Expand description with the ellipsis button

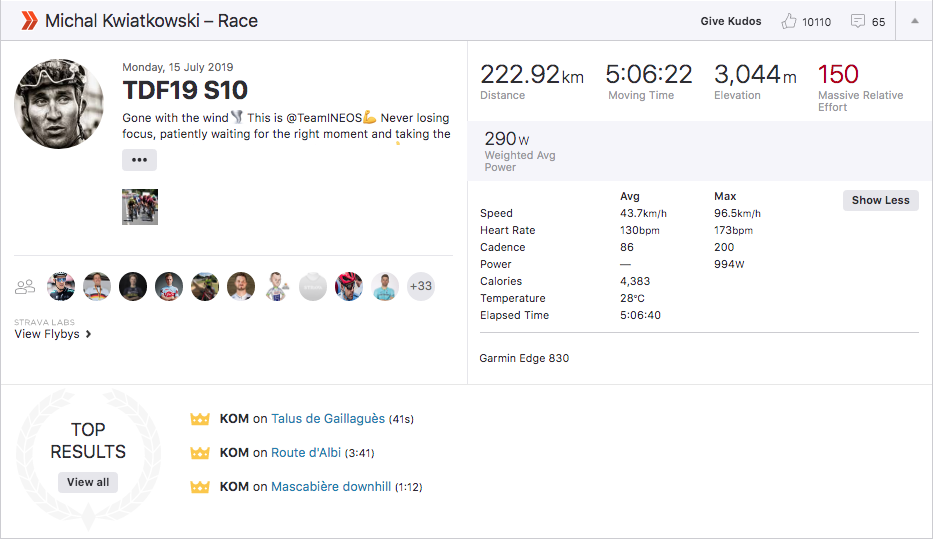point(139,160)
